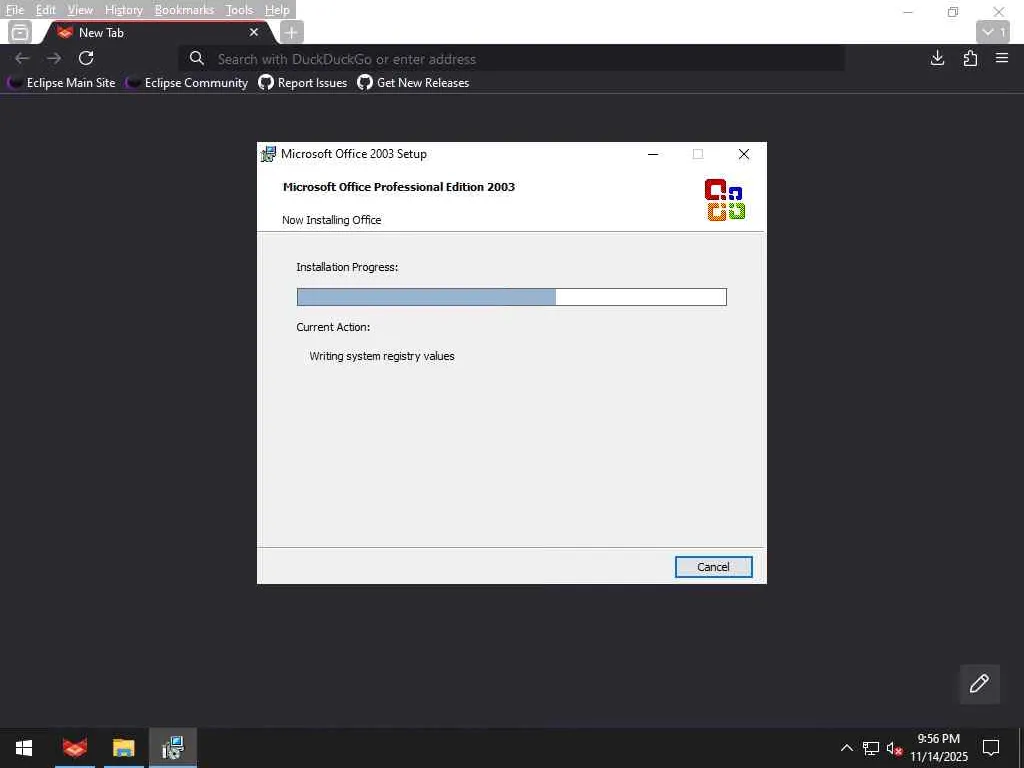Expand the list all tabs dropdown
This screenshot has height=768, width=1024.
(x=993, y=32)
